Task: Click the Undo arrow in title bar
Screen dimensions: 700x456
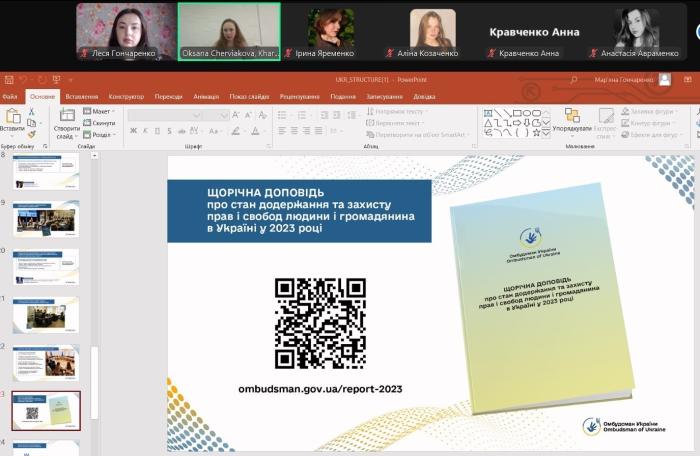Action: [24, 79]
